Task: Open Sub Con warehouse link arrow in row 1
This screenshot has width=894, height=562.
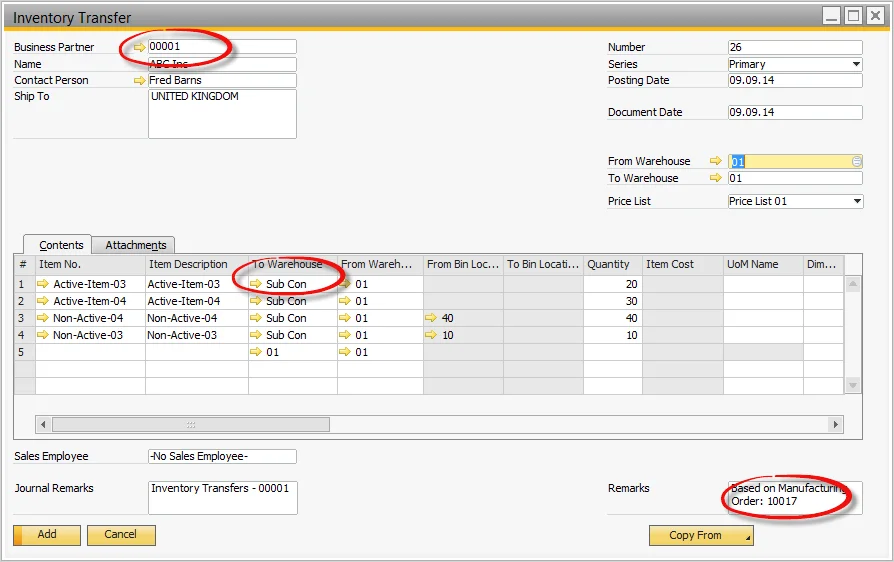Action: pyautogui.click(x=256, y=284)
